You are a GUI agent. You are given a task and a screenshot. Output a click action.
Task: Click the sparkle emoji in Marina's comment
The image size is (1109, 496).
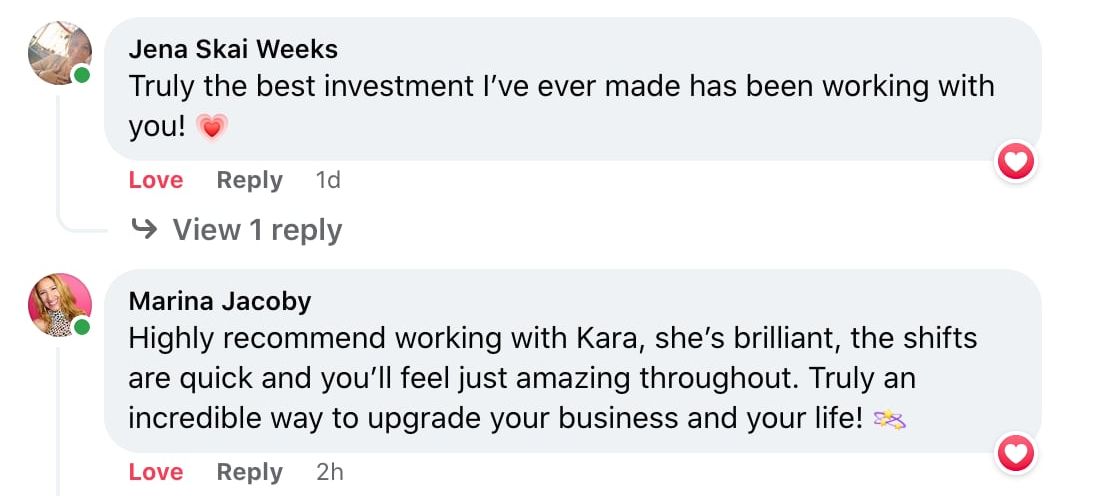[x=890, y=420]
